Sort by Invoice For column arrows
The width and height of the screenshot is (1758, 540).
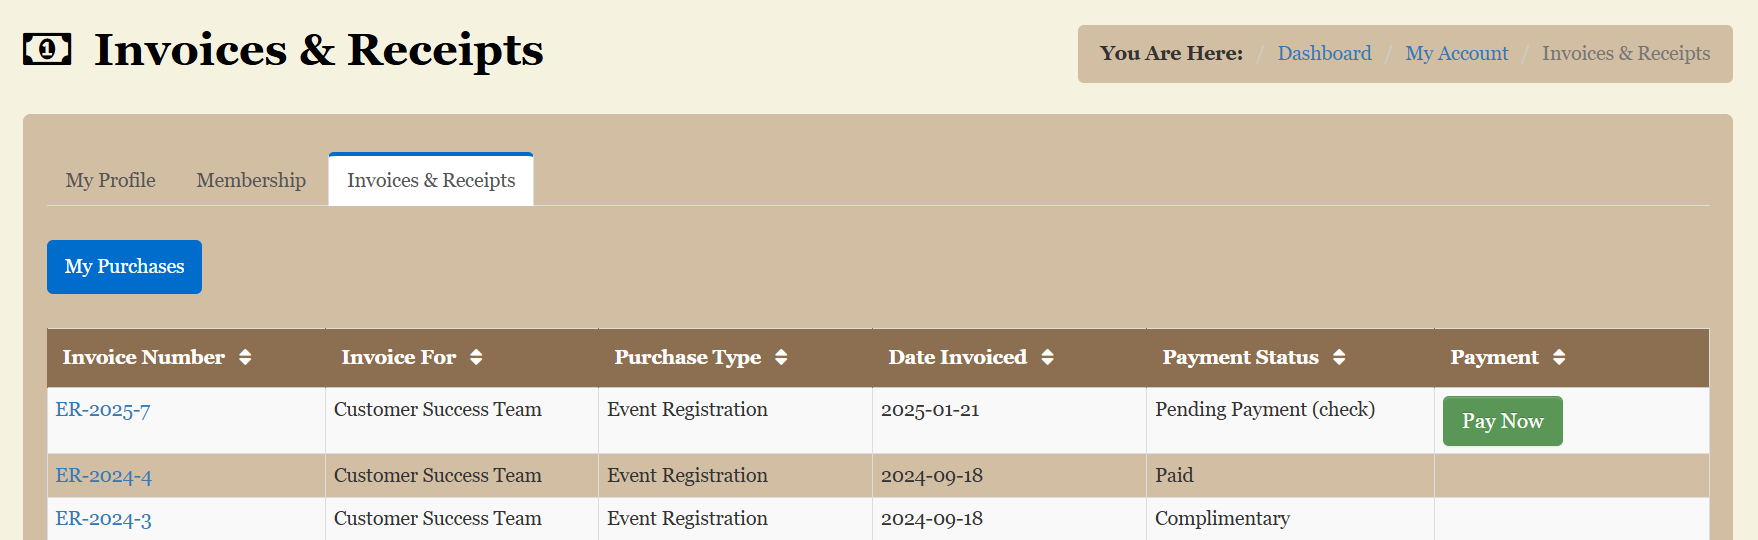[x=476, y=357]
